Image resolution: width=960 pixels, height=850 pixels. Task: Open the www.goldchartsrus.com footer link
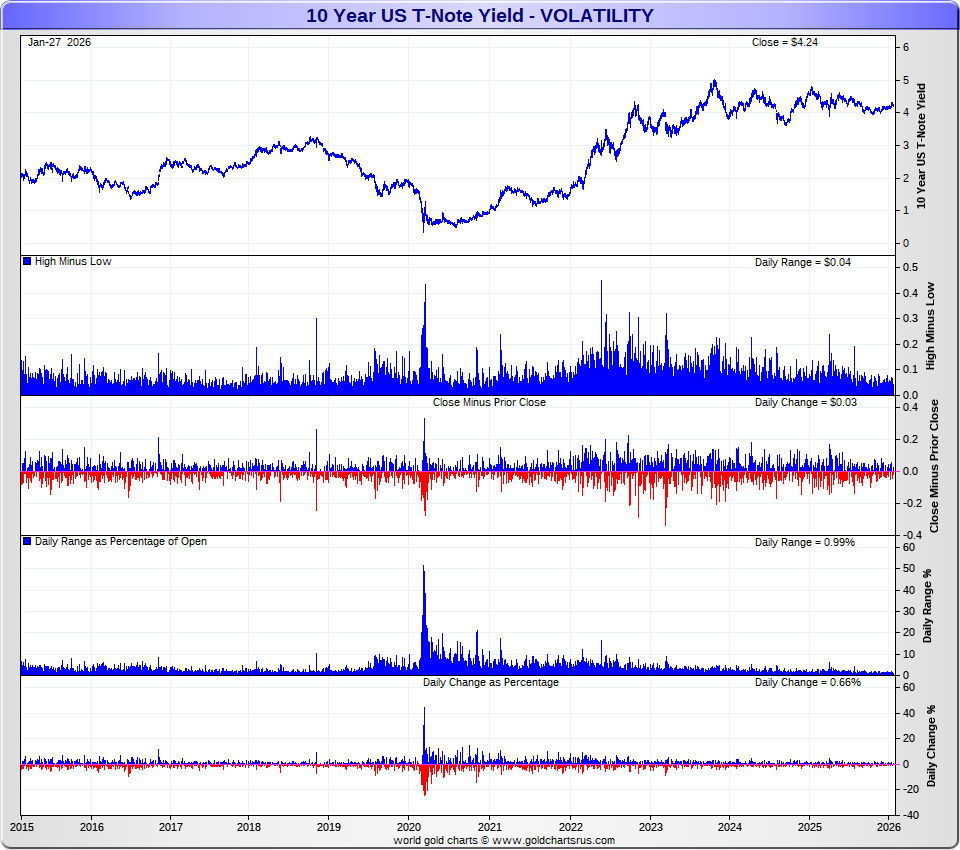click(553, 840)
